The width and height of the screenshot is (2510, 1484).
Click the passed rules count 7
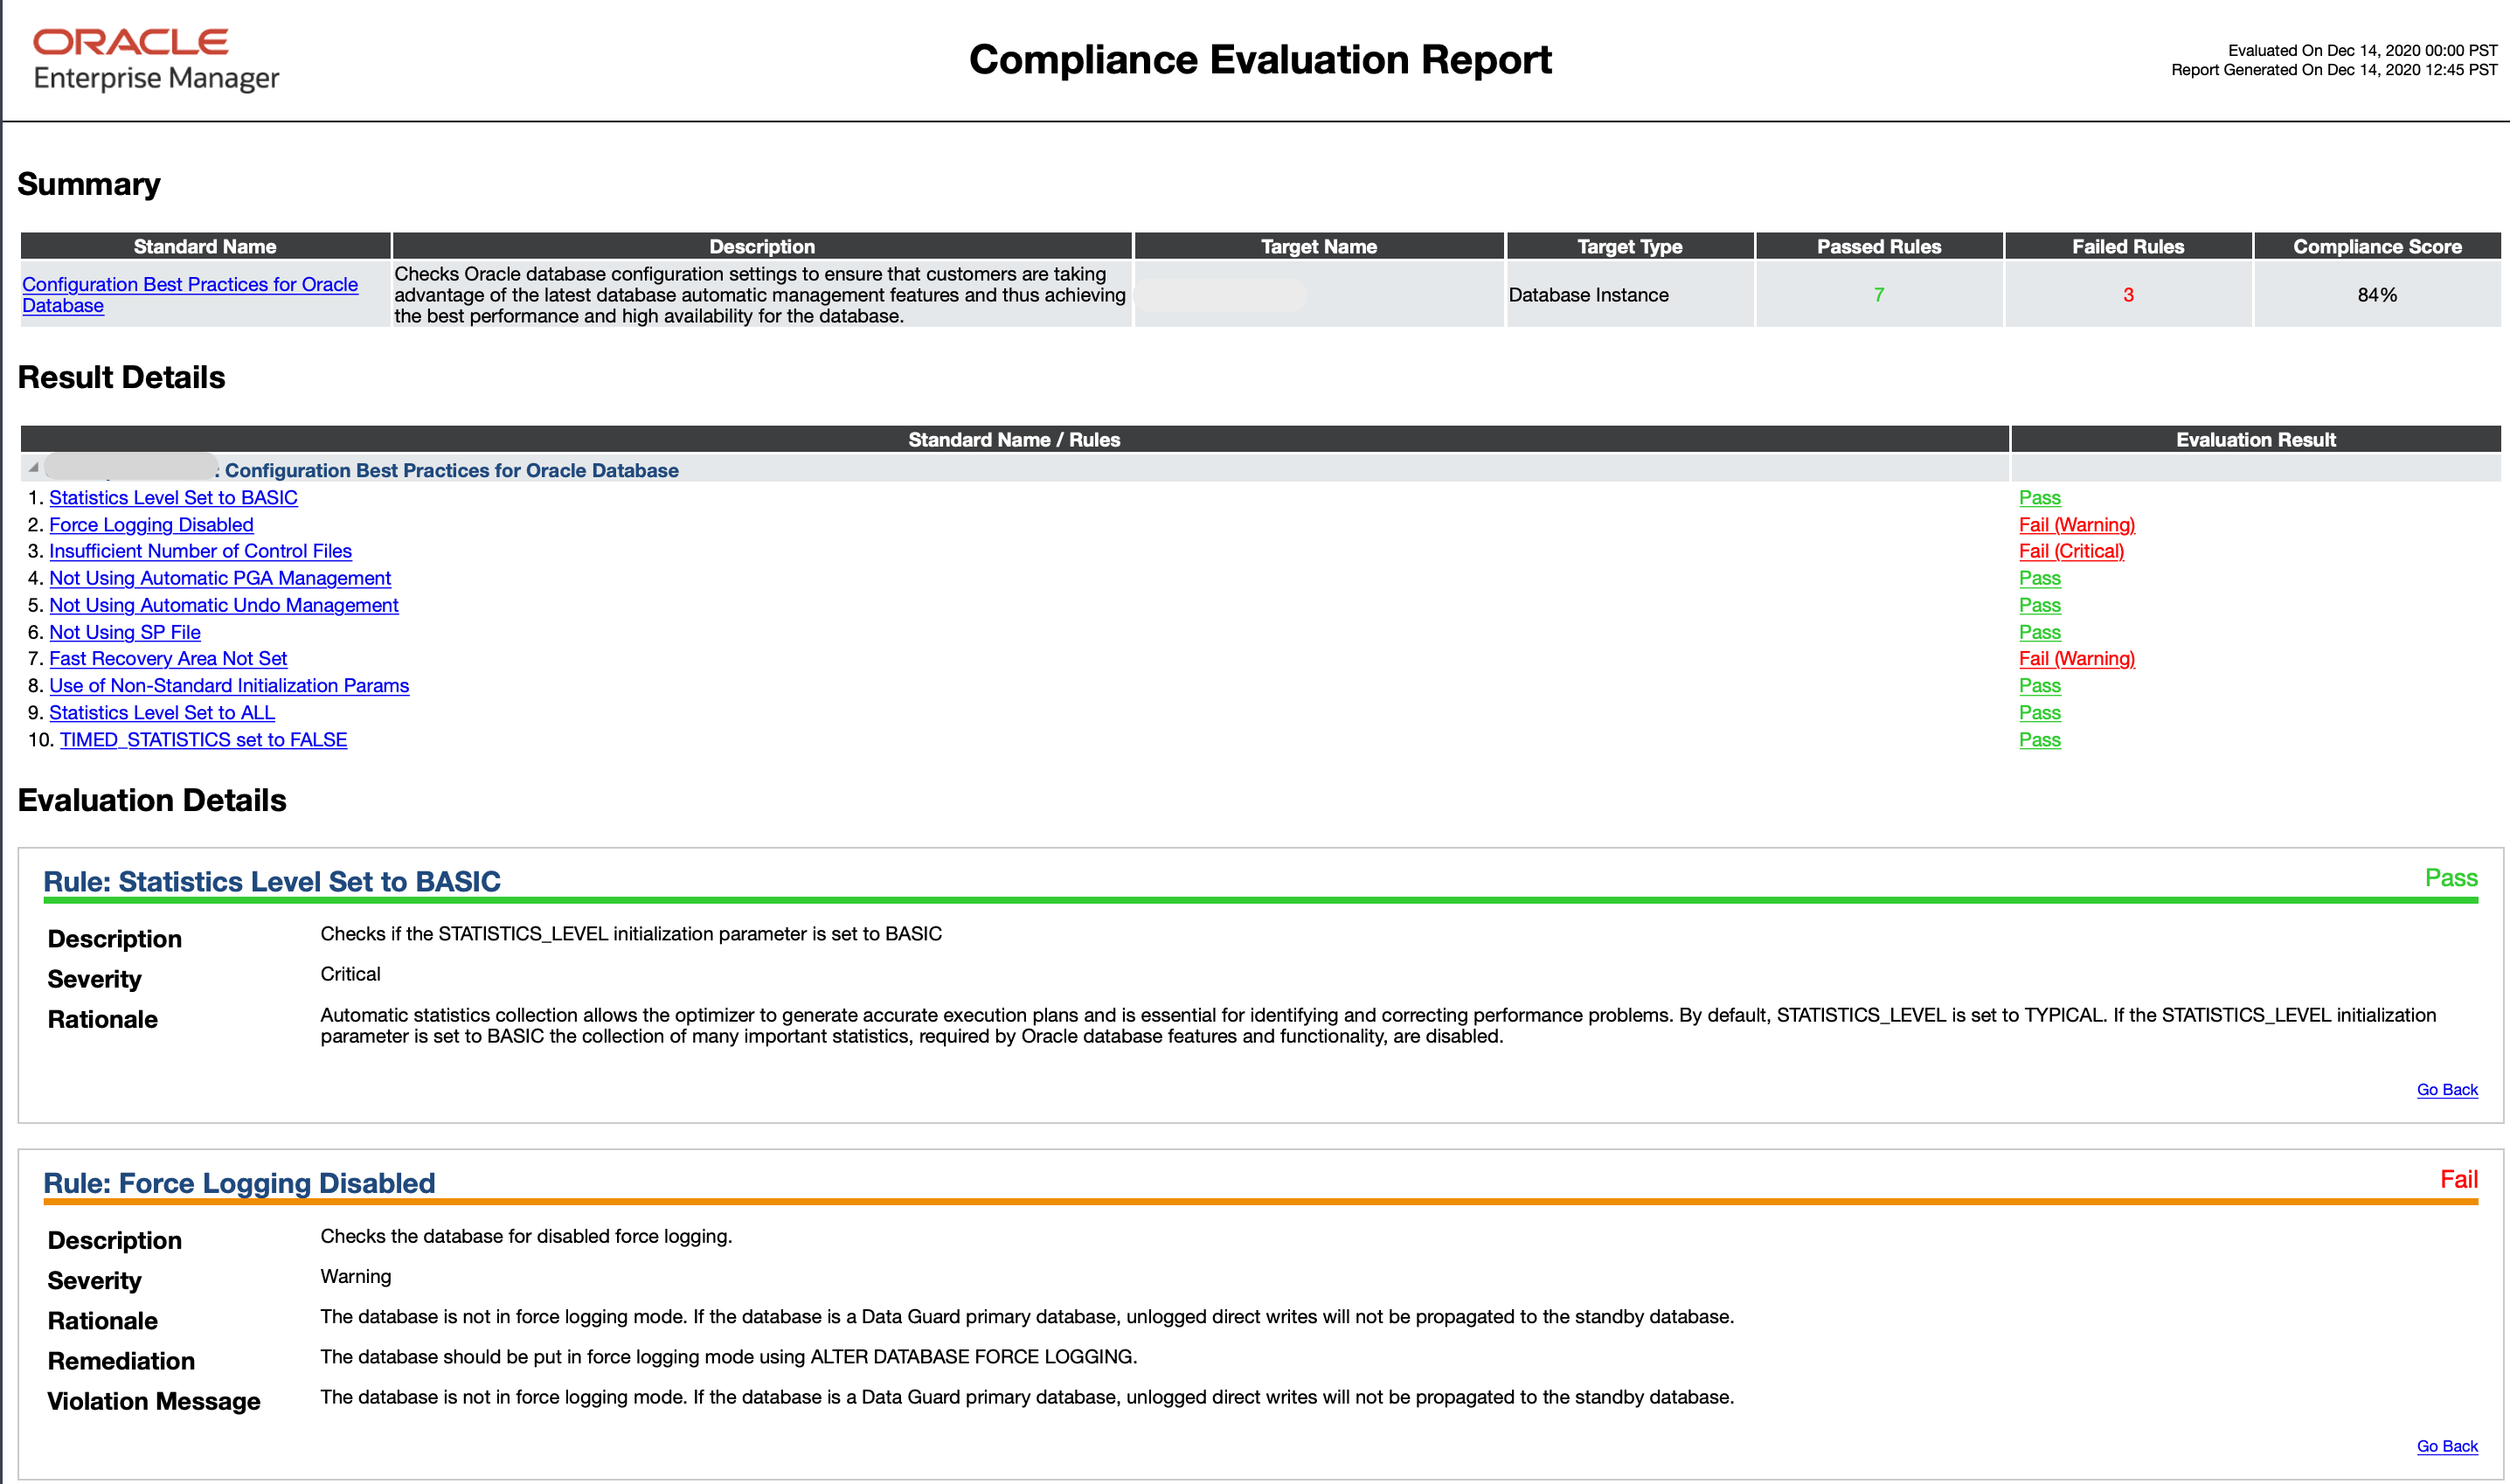click(1879, 295)
